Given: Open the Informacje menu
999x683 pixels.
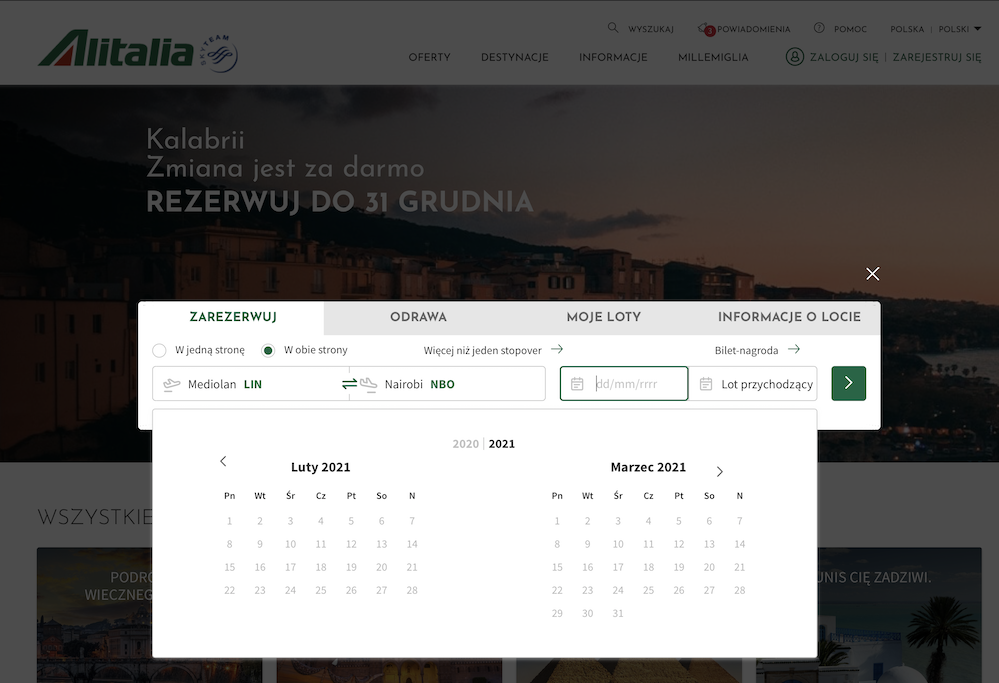Looking at the screenshot, I should [613, 57].
